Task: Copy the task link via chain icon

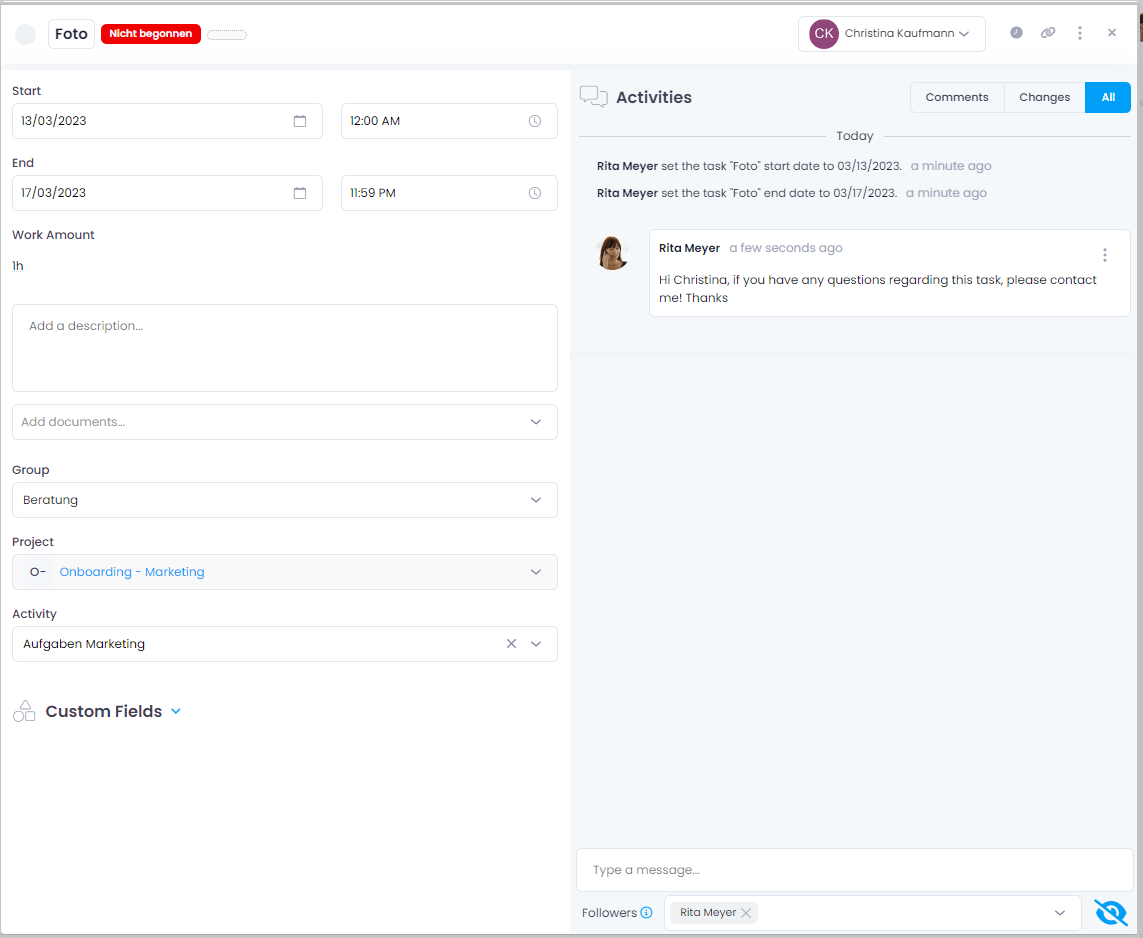Action: (1048, 33)
